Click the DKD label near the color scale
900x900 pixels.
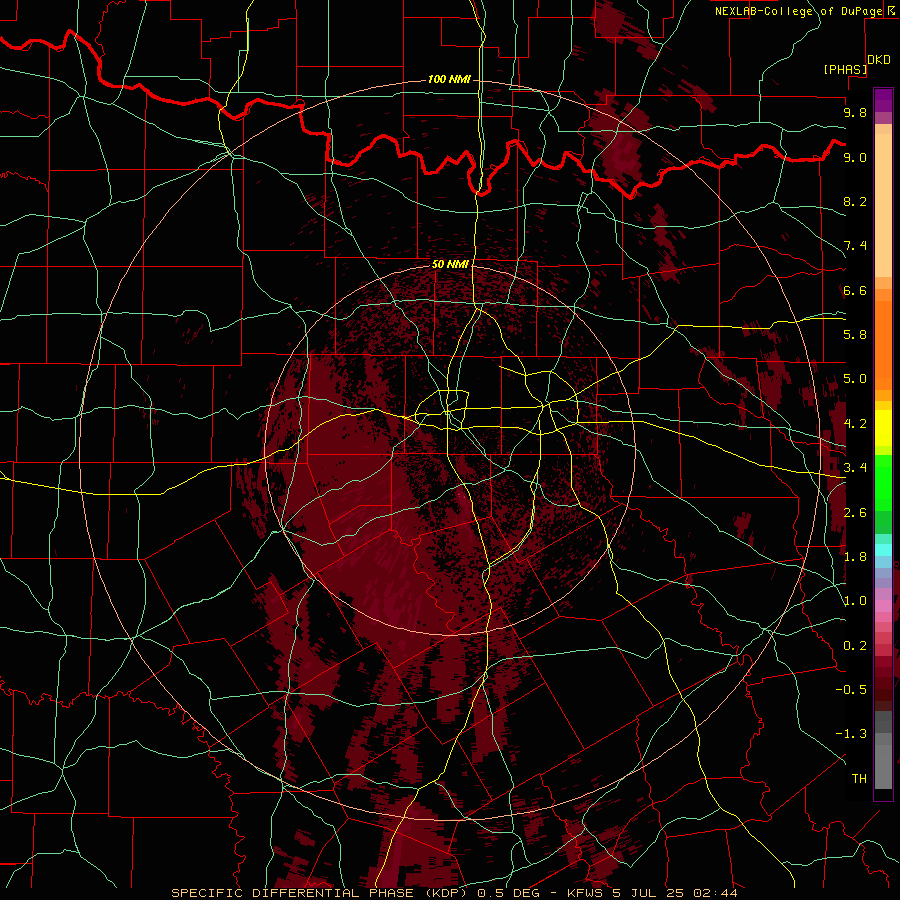click(x=879, y=60)
